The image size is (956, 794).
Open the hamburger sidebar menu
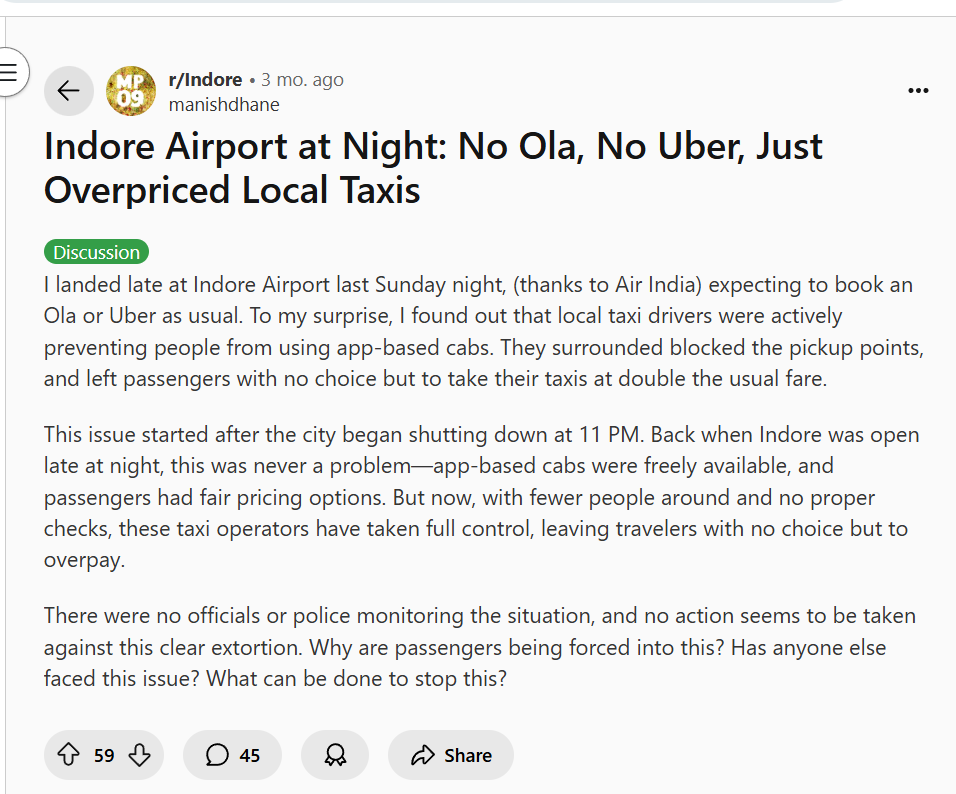10,72
